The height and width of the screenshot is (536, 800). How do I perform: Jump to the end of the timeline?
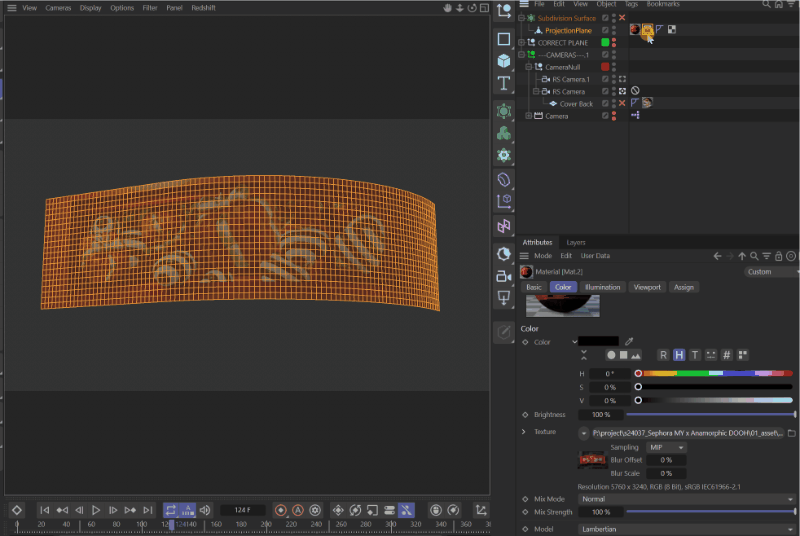click(147, 510)
